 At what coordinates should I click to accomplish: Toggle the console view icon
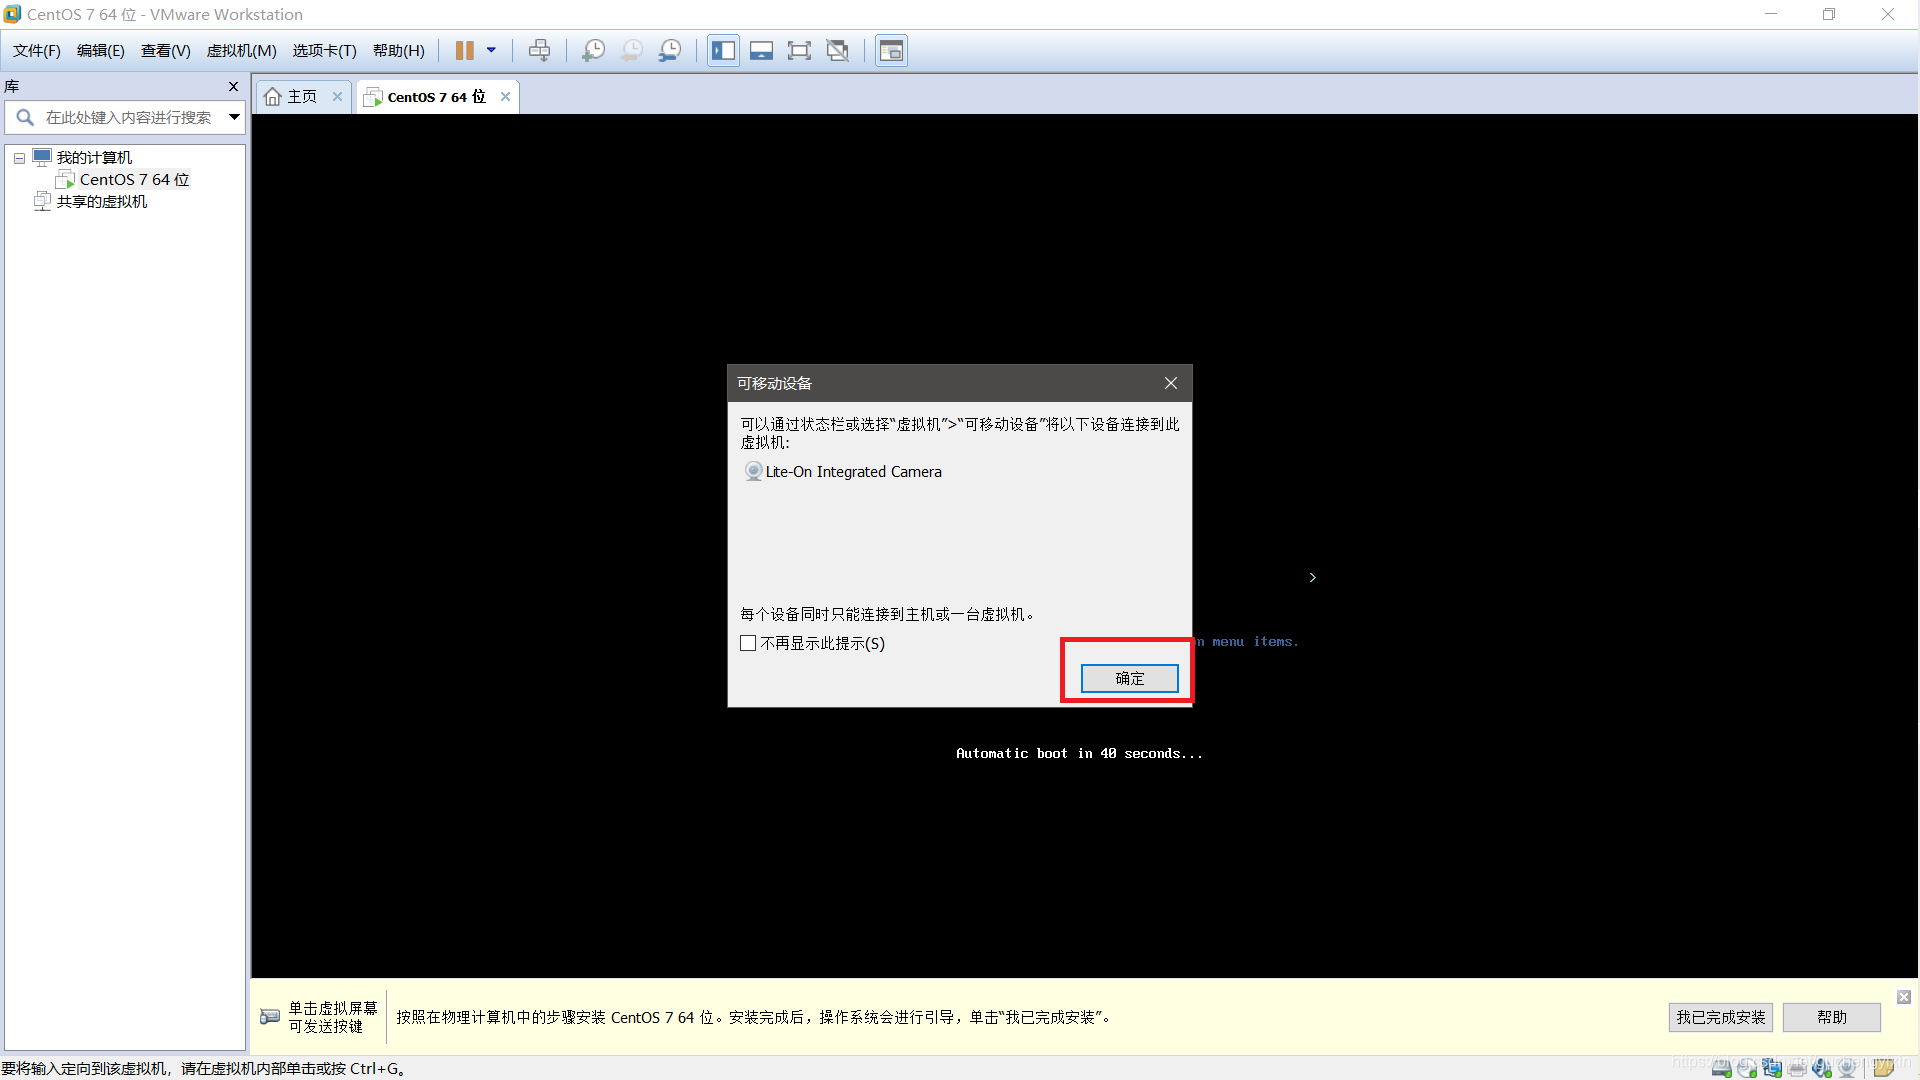point(891,51)
